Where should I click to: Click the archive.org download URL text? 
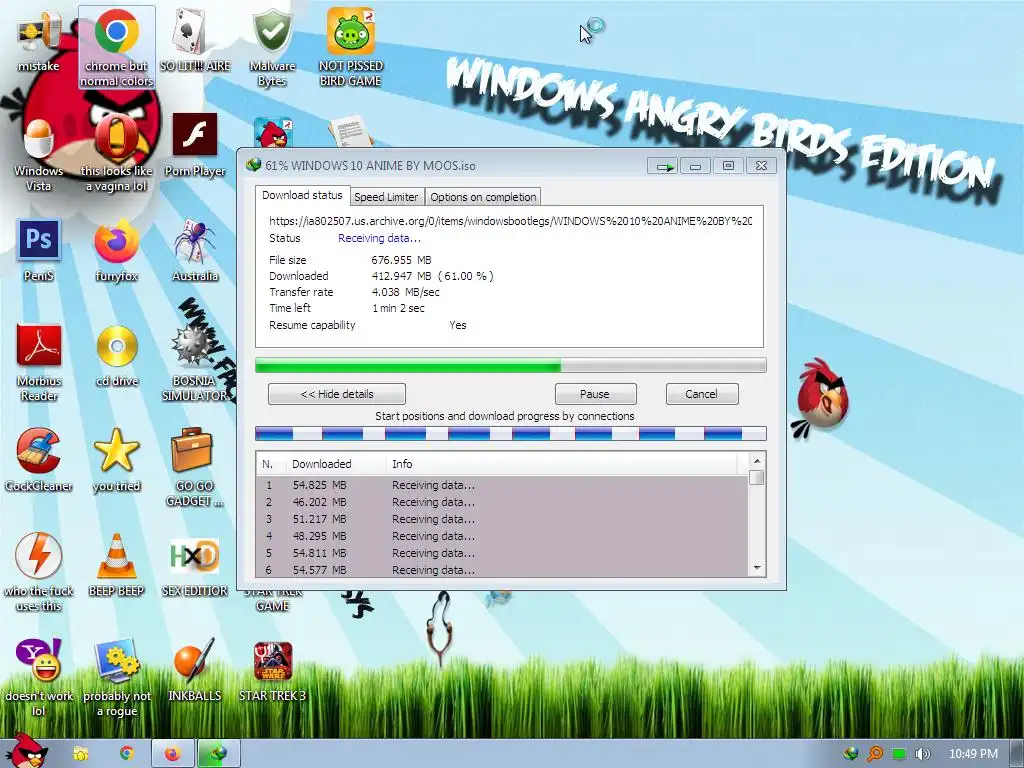pyautogui.click(x=511, y=221)
